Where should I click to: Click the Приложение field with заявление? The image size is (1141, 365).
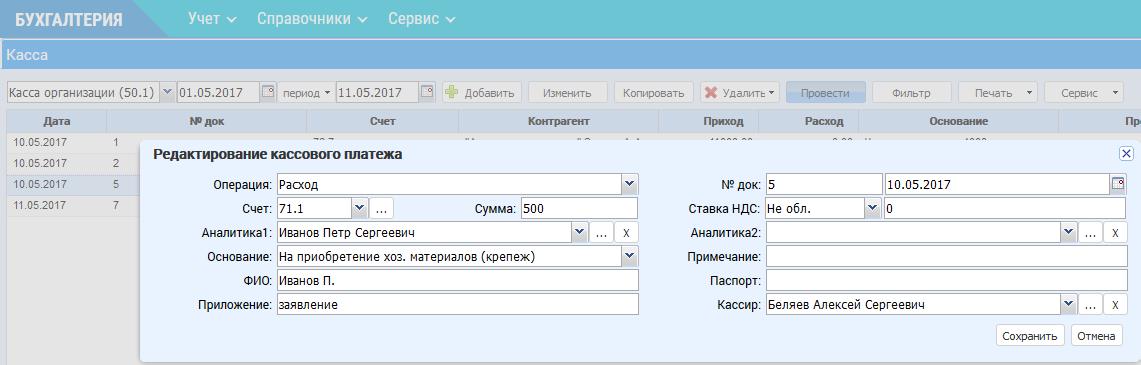point(457,305)
